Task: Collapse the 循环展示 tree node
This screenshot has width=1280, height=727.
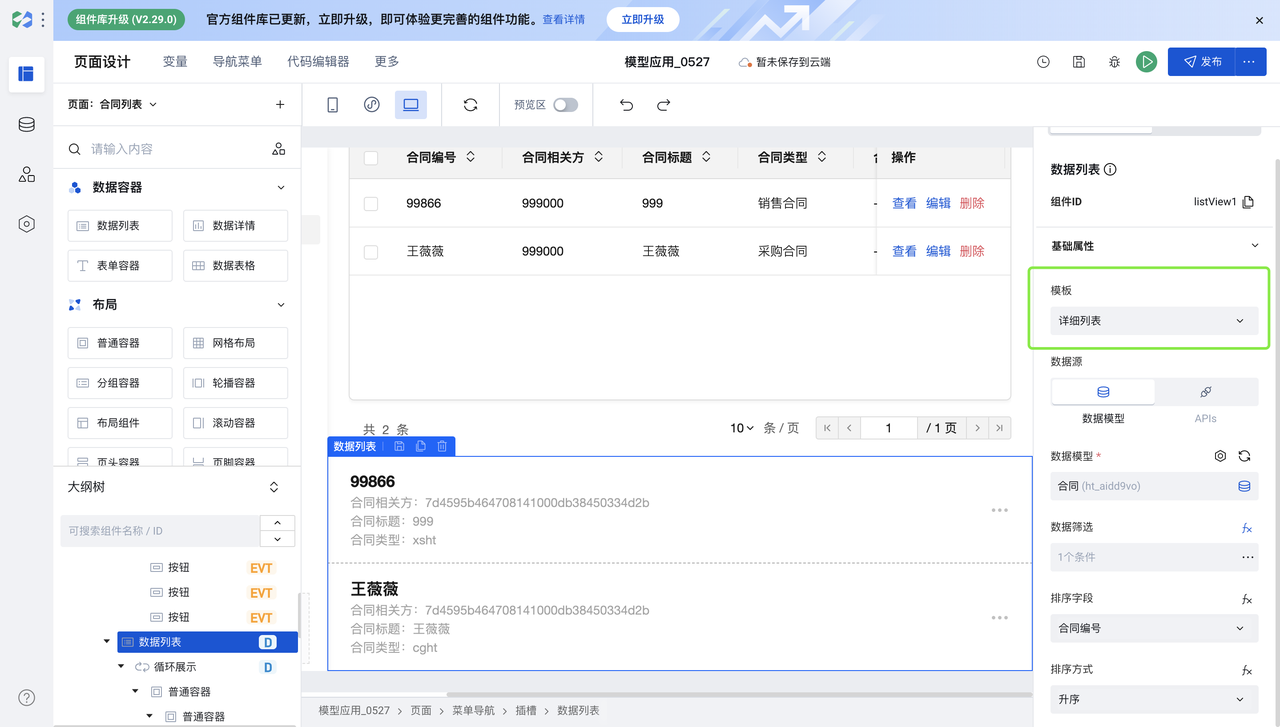Action: point(121,667)
